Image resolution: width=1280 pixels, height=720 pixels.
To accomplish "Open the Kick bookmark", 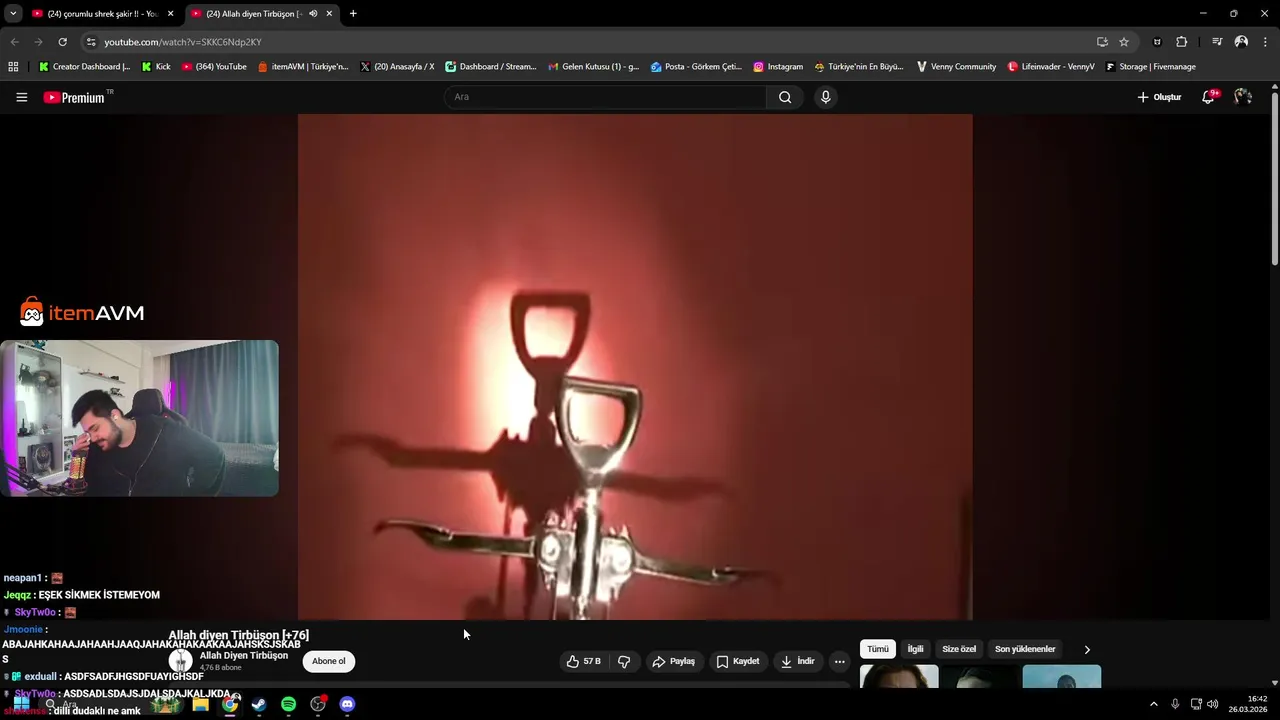I will click(x=156, y=67).
